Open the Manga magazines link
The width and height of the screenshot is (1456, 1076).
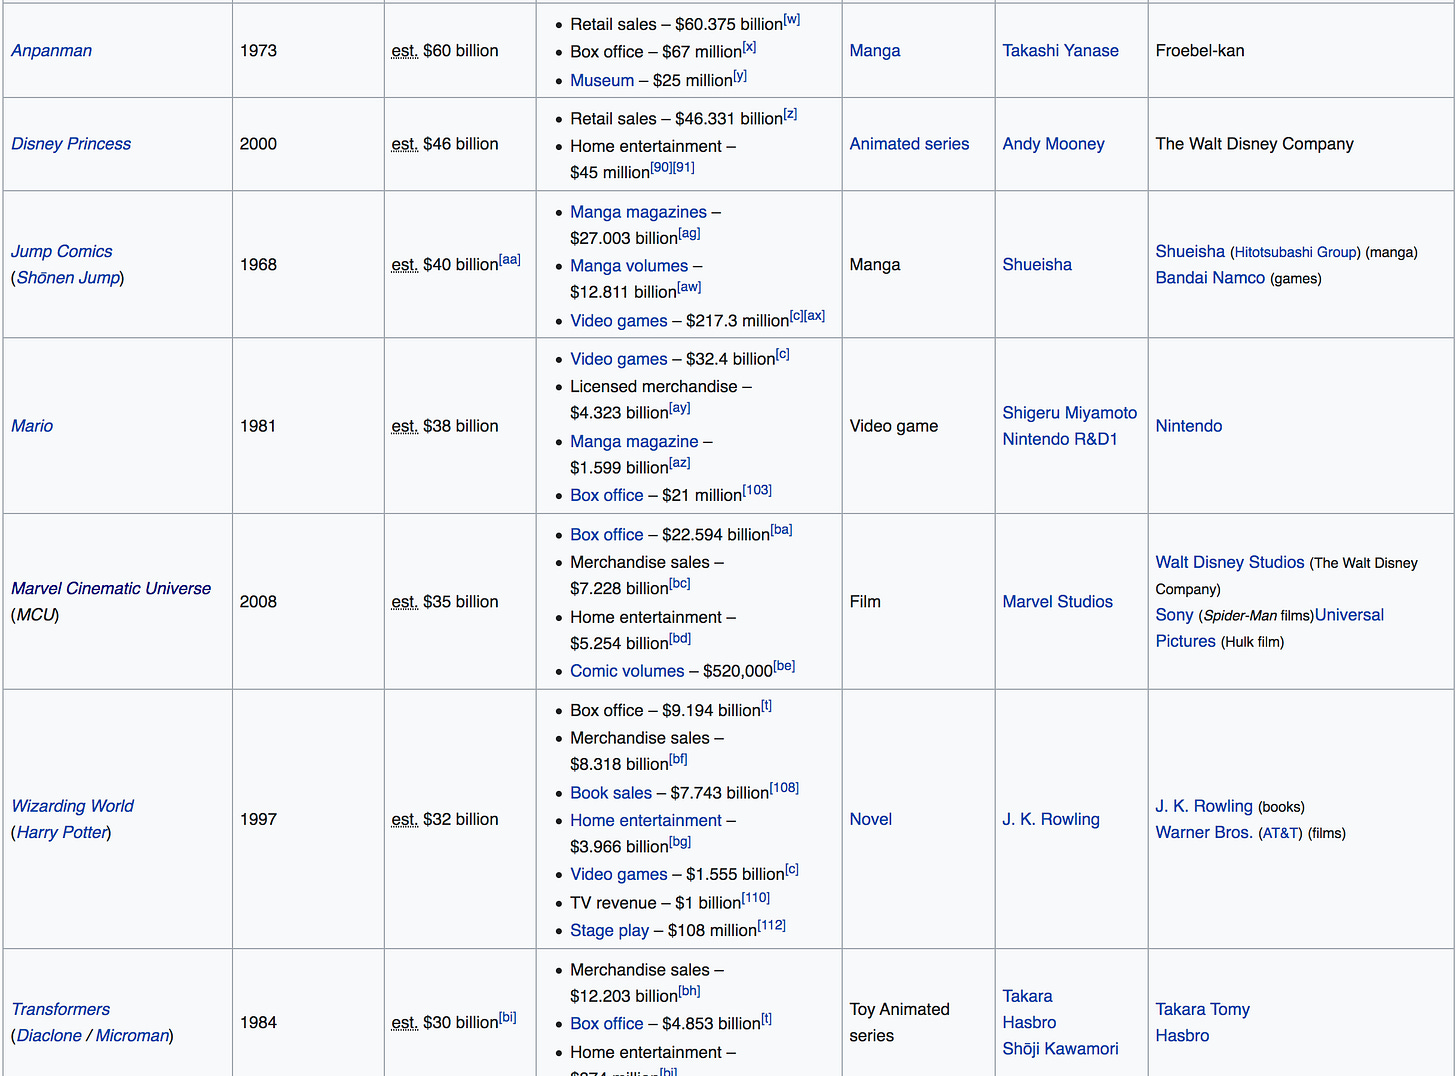(638, 212)
